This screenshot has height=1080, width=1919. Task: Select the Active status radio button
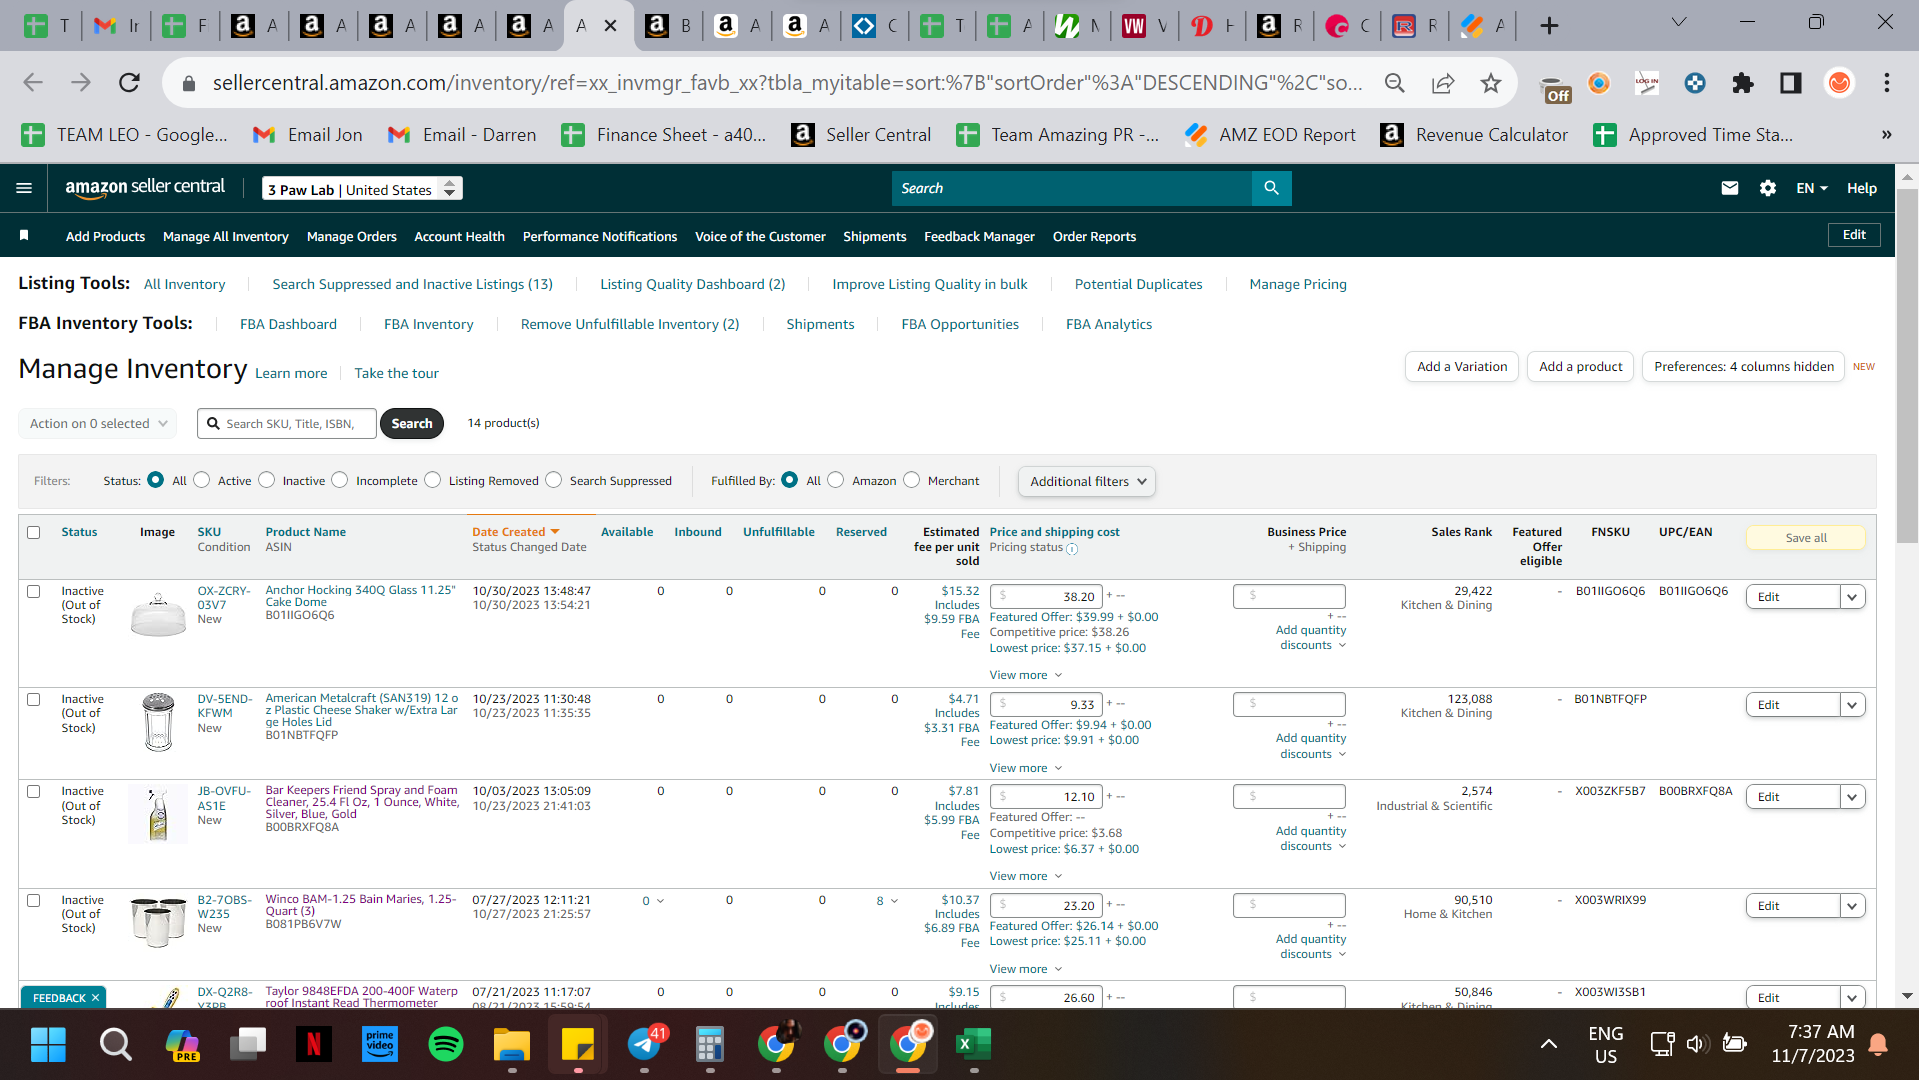202,480
